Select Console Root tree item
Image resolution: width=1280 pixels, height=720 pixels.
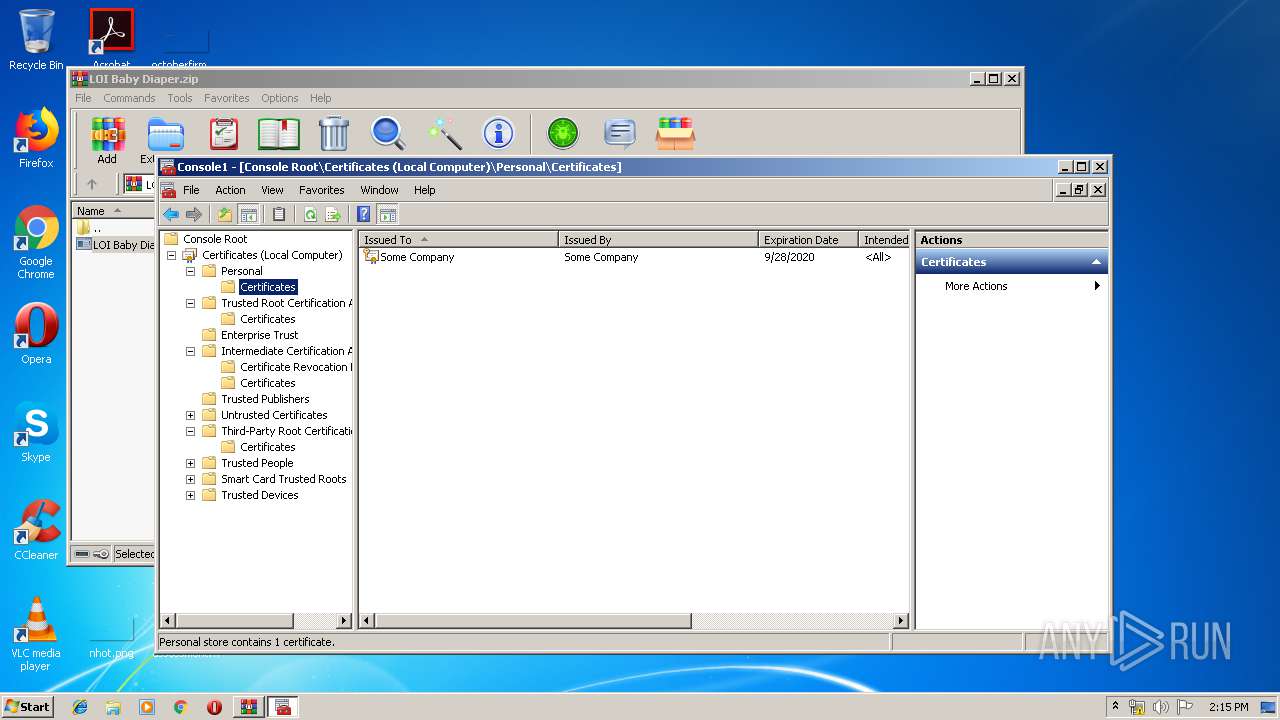pyautogui.click(x=215, y=239)
